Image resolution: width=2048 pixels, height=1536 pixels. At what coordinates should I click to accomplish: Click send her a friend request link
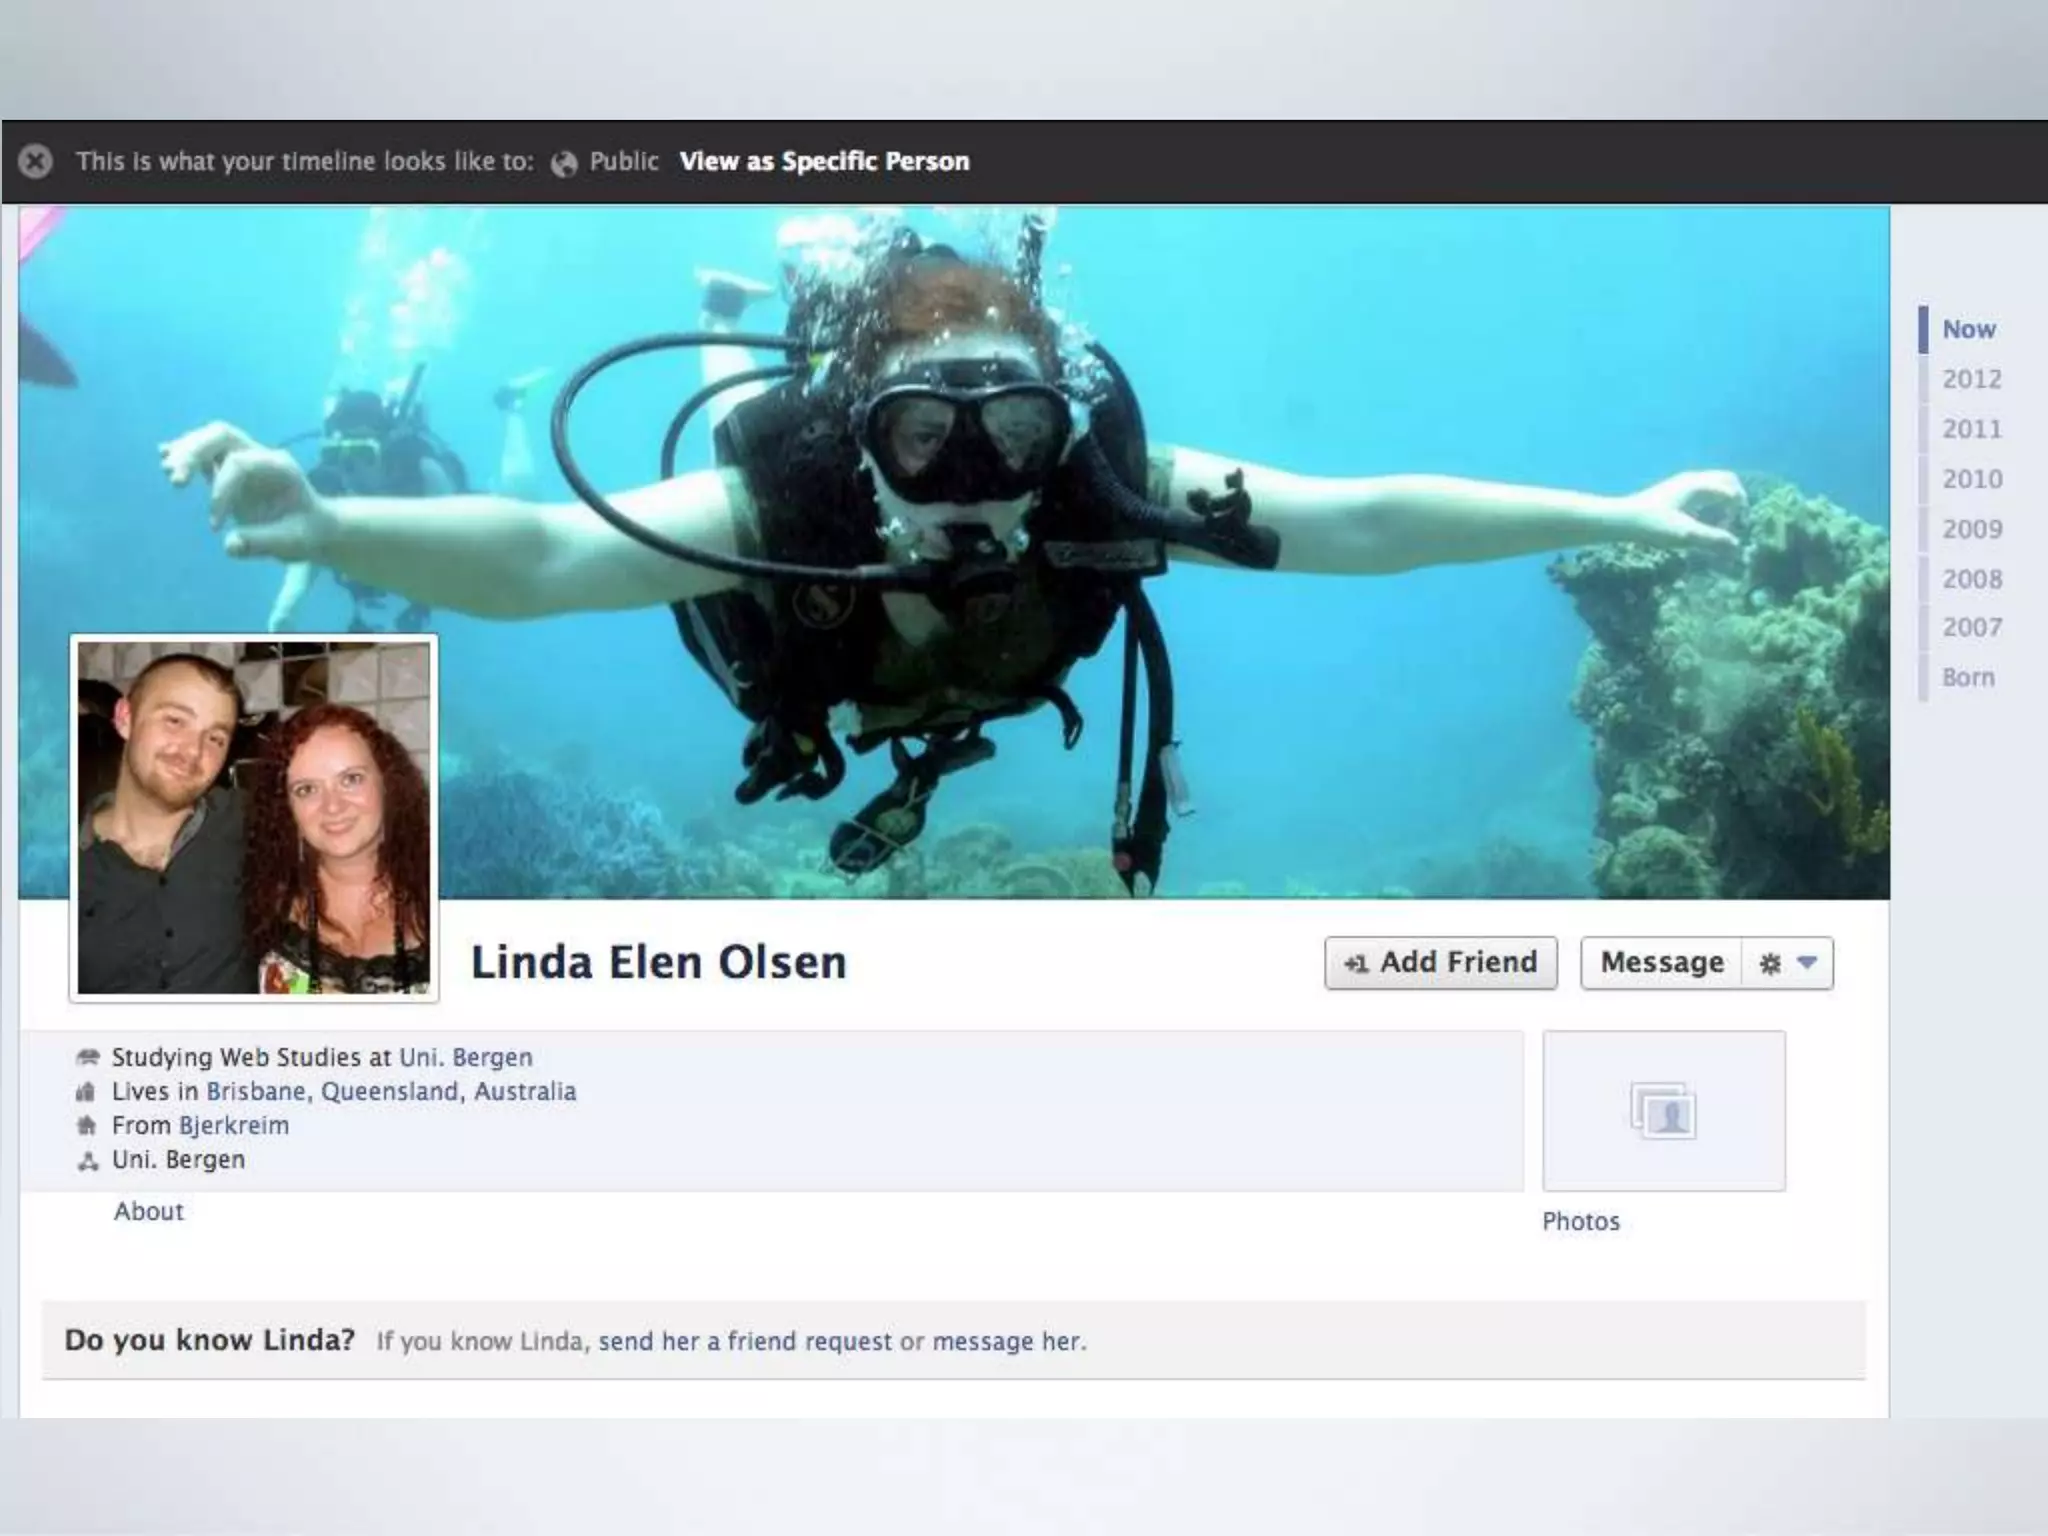click(x=745, y=1341)
